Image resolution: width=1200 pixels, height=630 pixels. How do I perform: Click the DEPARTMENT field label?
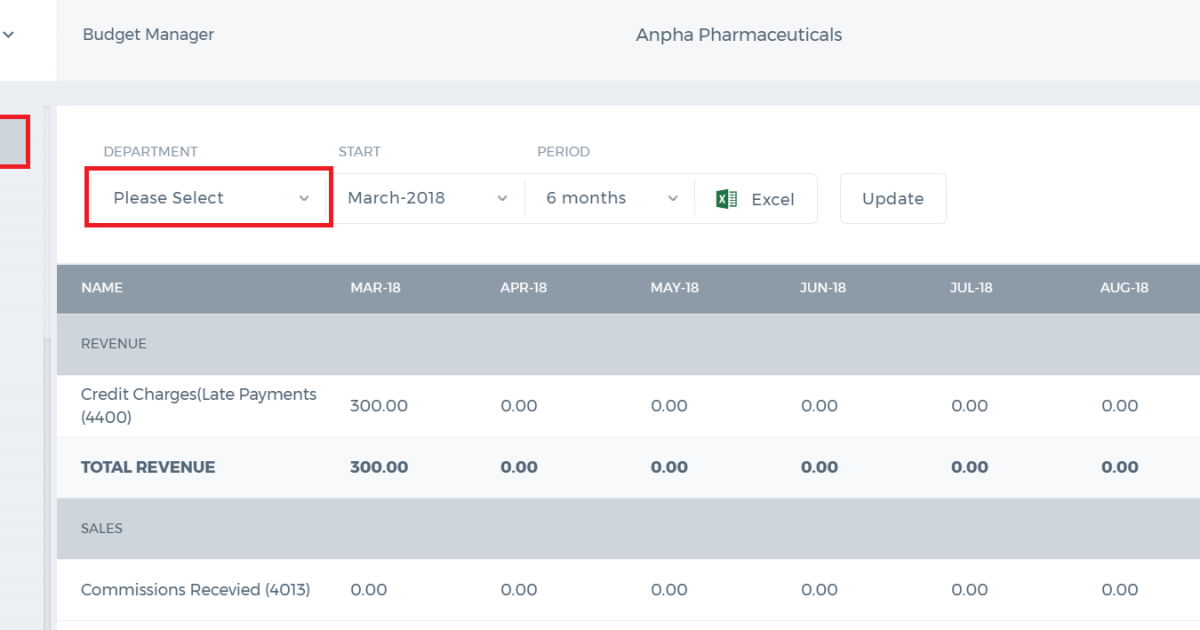[x=151, y=152]
